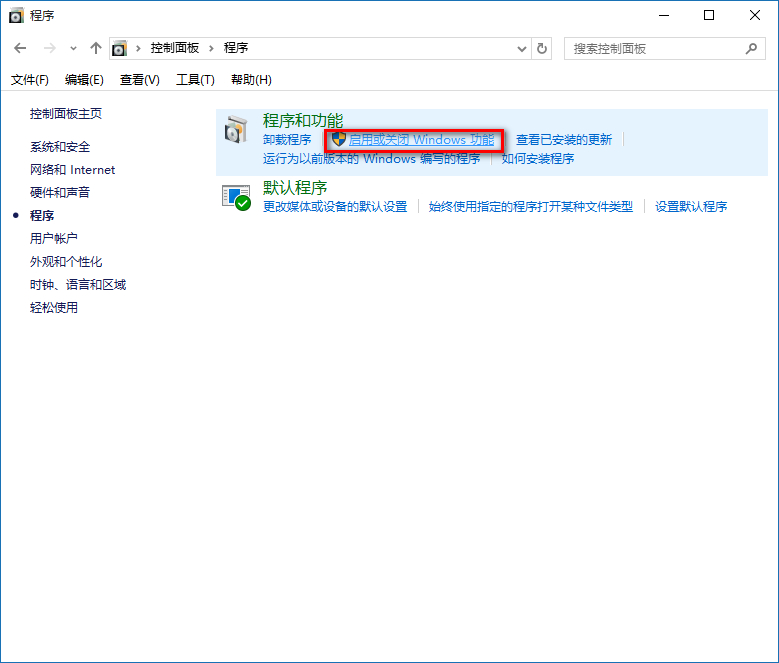Expand chevron after 控制面板 in address bar
The image size is (779, 663).
pos(211,48)
